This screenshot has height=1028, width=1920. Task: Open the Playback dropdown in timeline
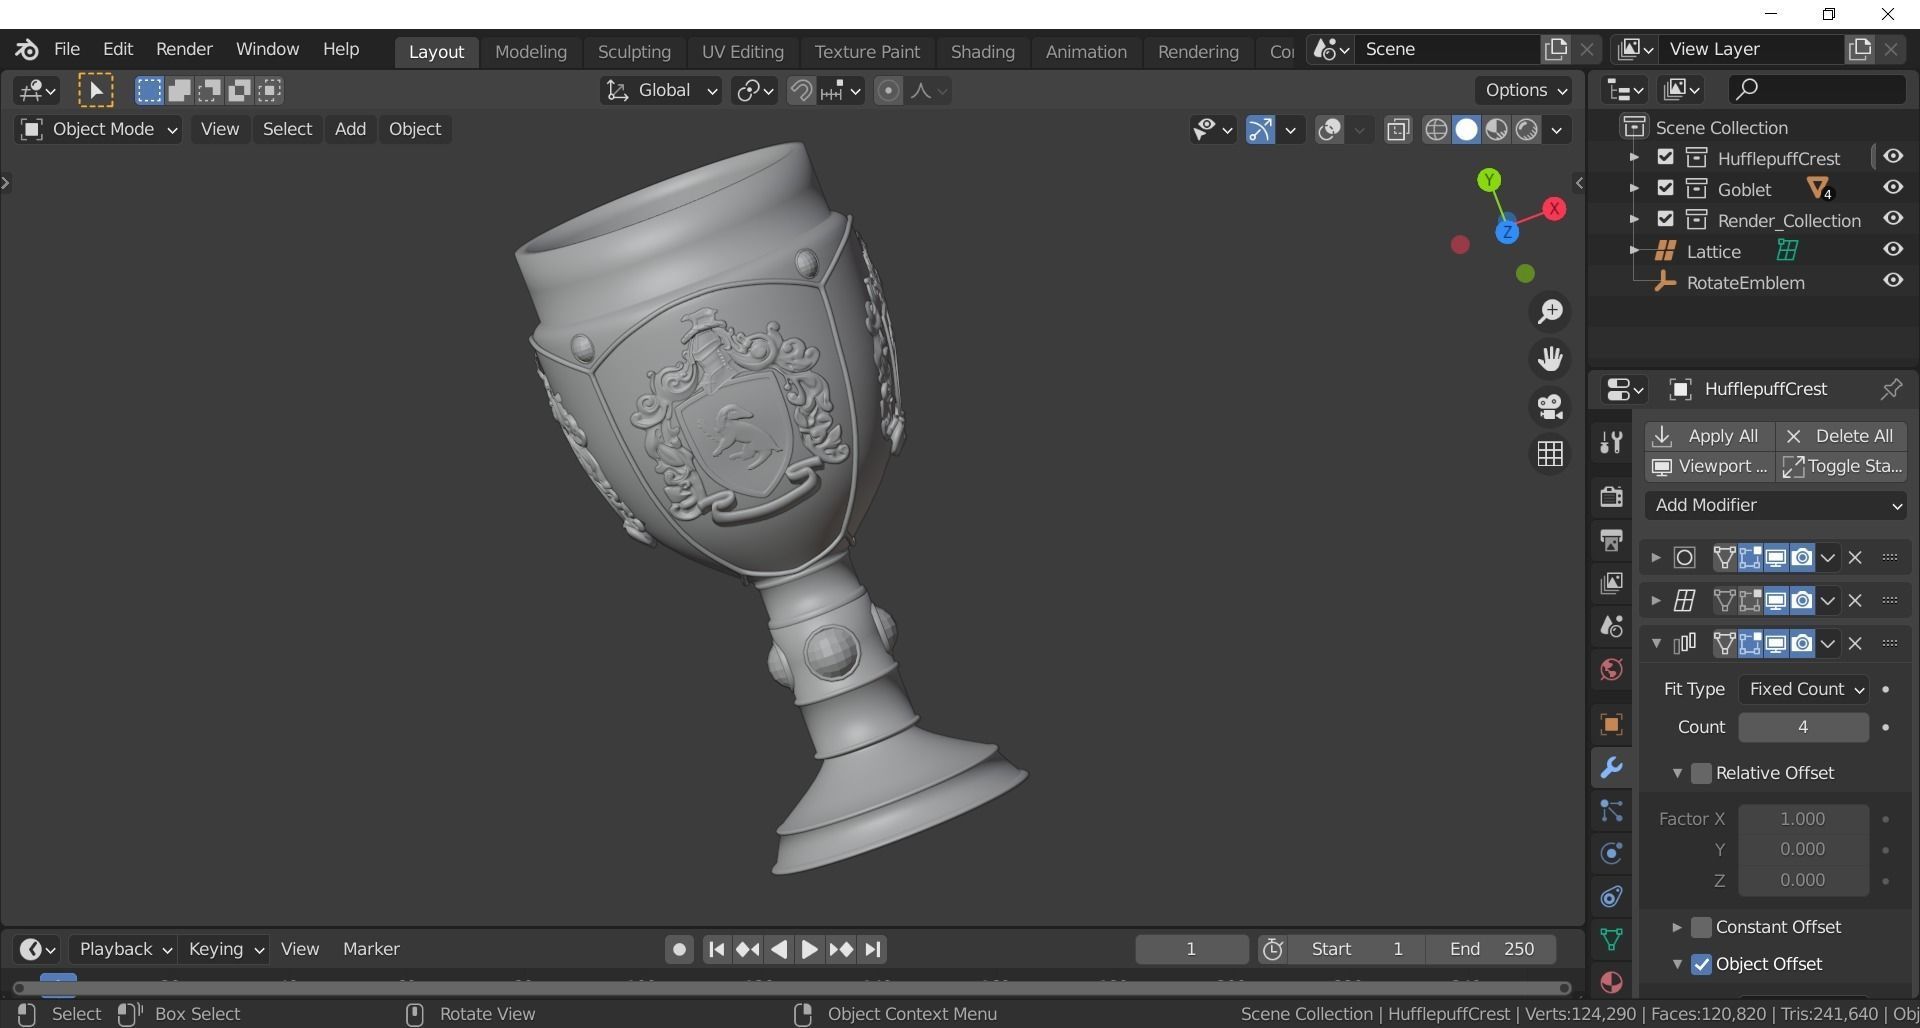click(125, 949)
